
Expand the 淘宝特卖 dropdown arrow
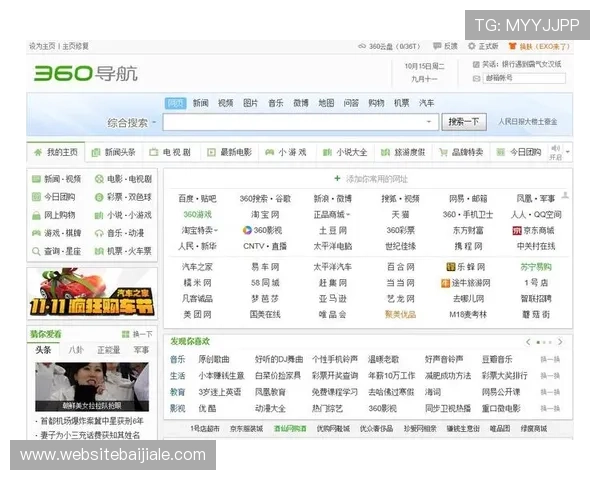216,230
